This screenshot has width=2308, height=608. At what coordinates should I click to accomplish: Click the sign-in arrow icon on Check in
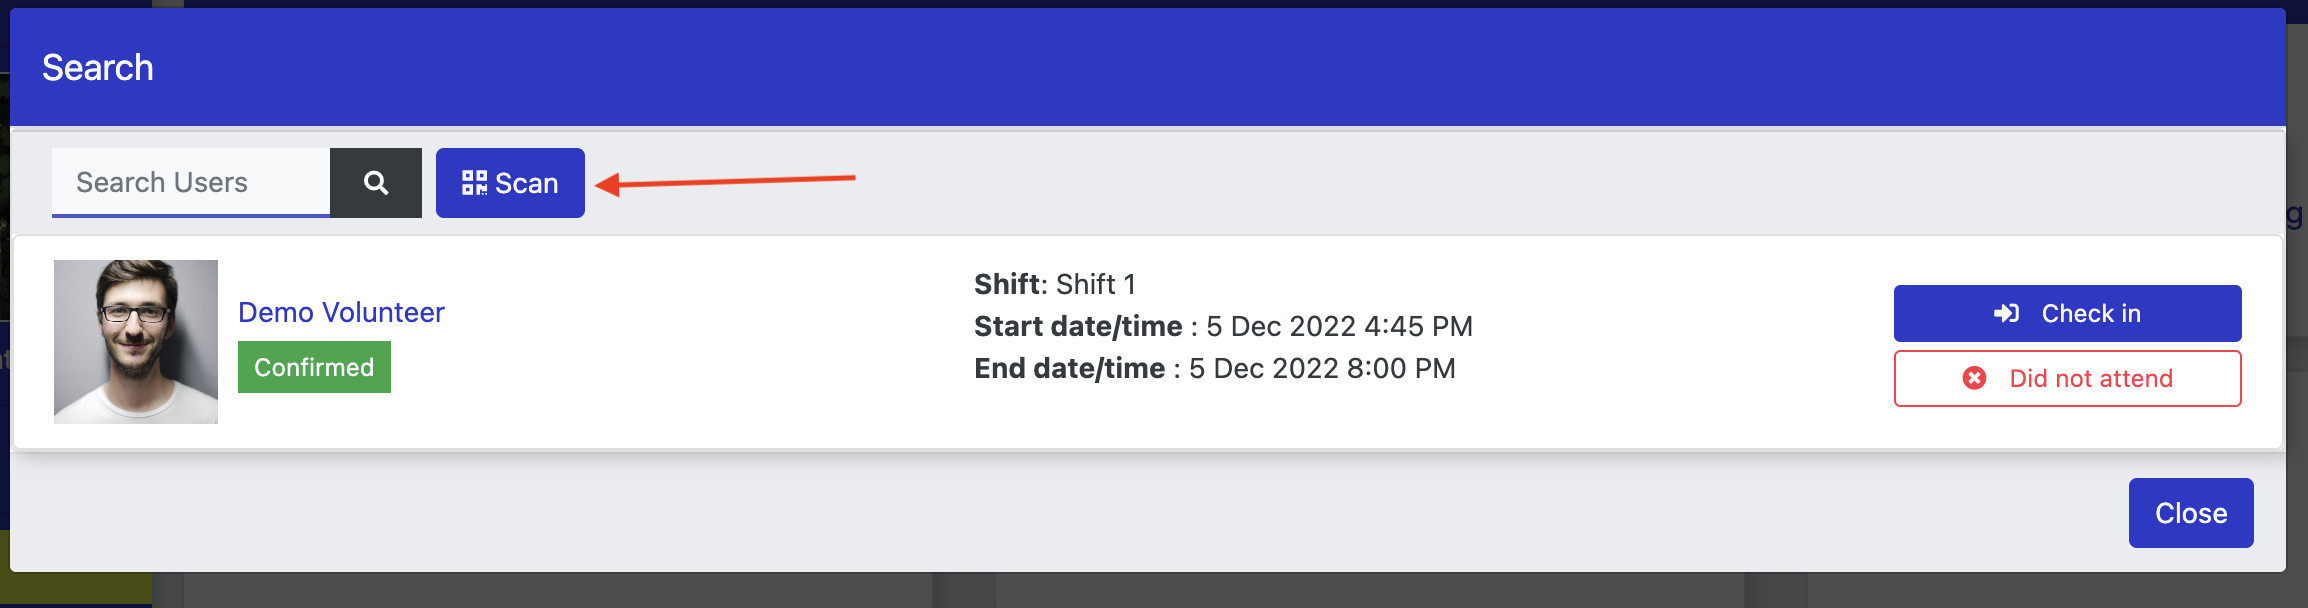tap(2006, 314)
